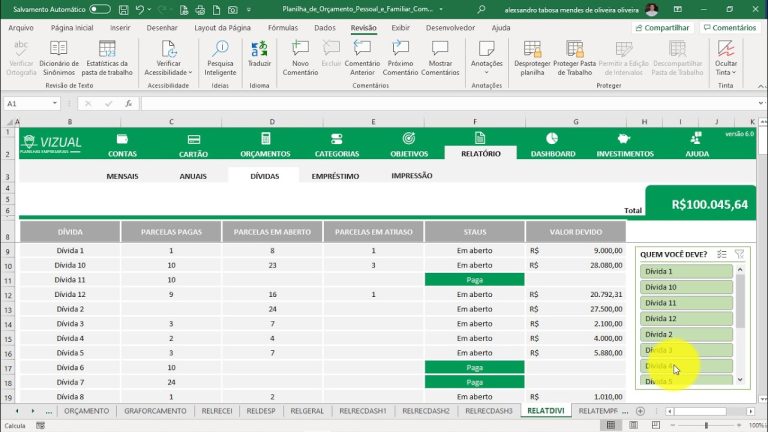Click Traduzir in the ribbon
This screenshot has height=432, width=768.
pos(259,54)
